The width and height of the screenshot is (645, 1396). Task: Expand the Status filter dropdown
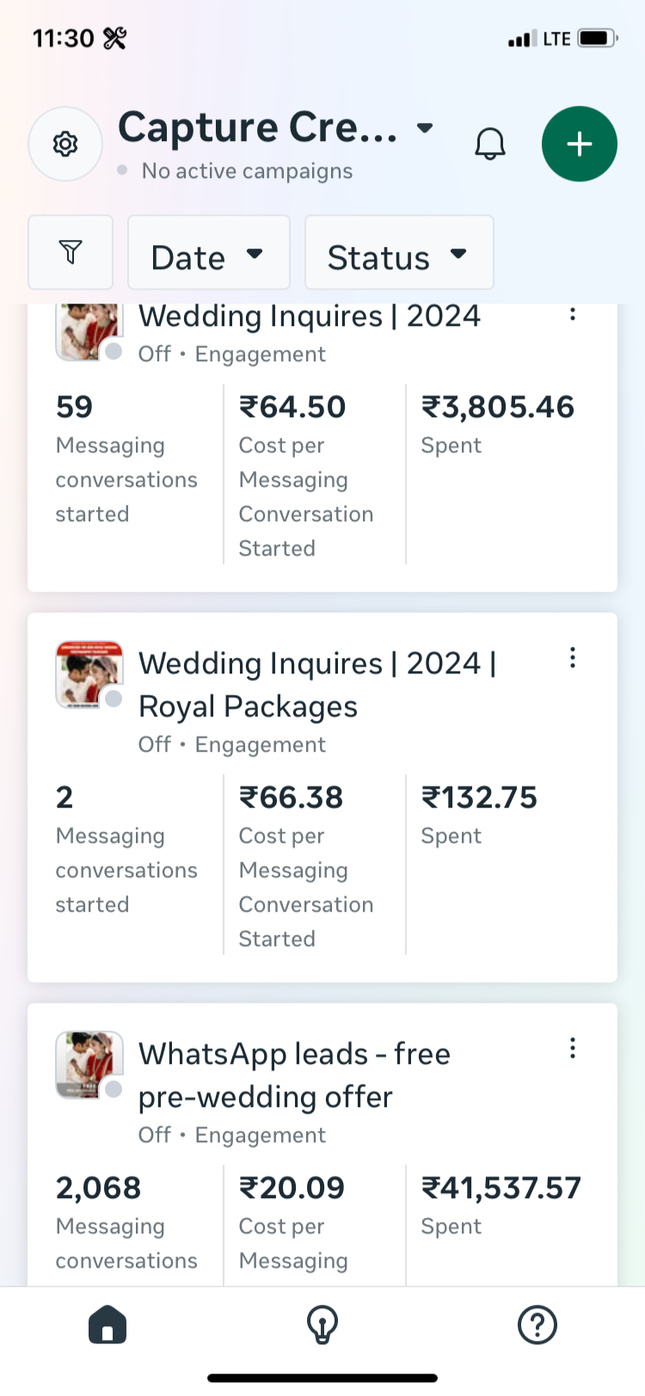398,253
